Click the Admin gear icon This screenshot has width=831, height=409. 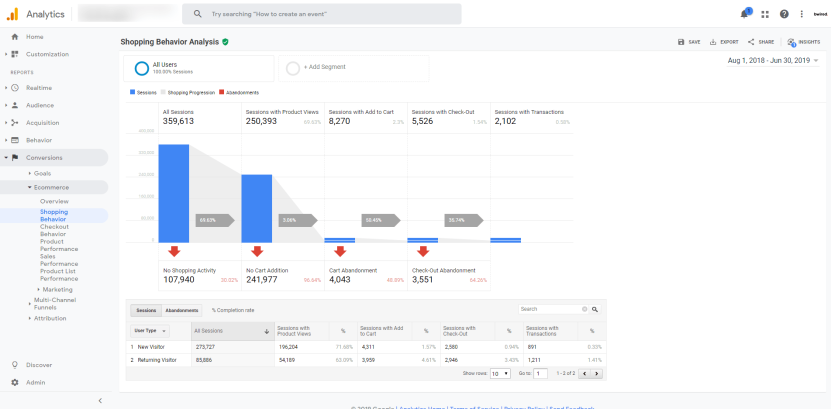point(15,383)
